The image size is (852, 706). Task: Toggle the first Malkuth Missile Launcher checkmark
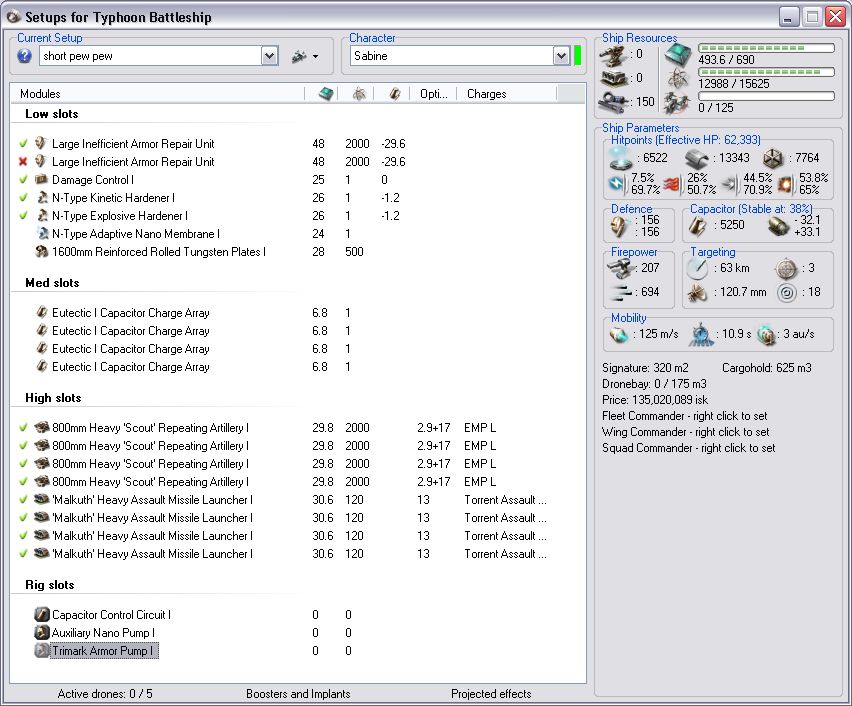pos(23,499)
